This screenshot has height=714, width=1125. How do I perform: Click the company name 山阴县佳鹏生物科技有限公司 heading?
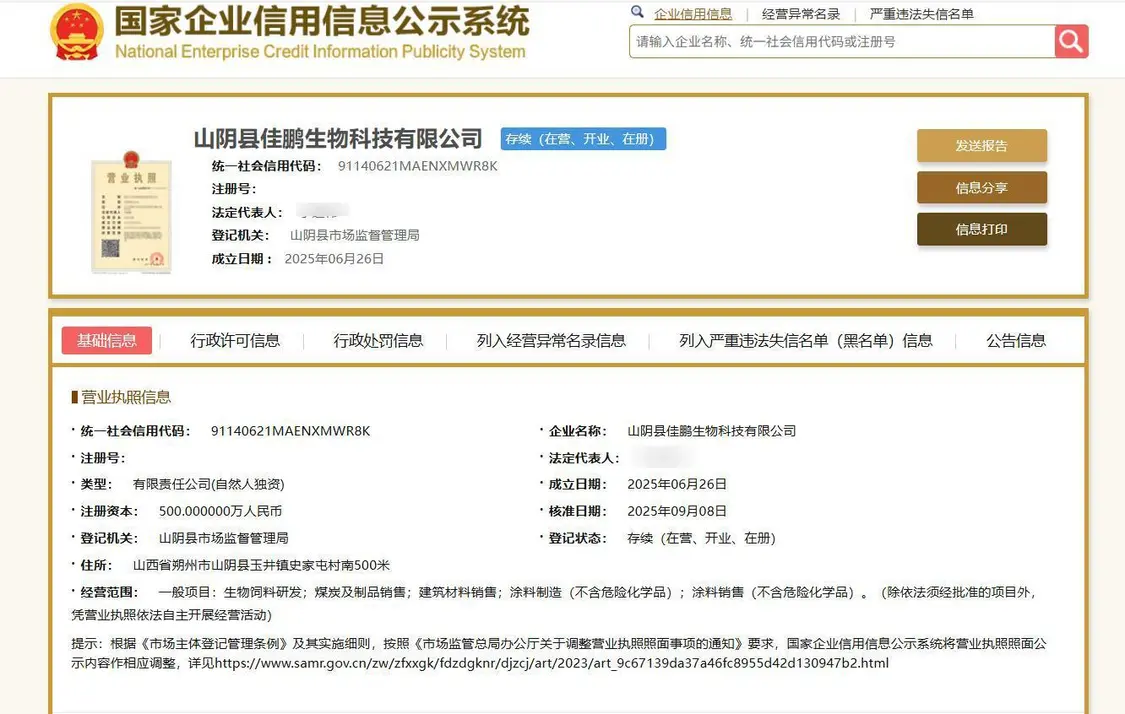[337, 139]
